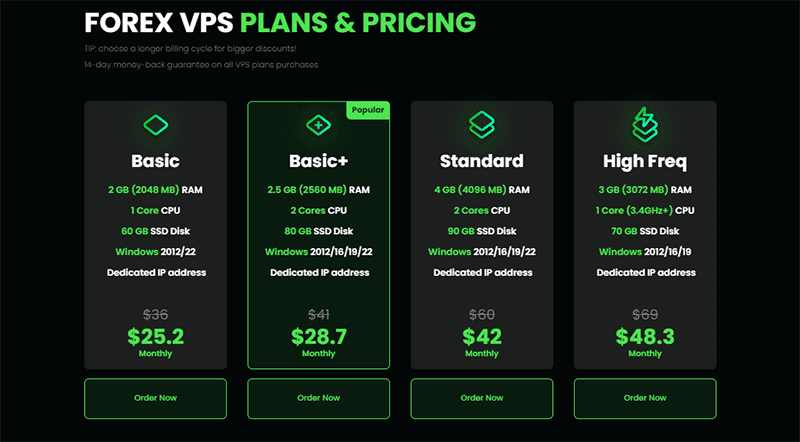
Task: Click the $42 Standard price
Action: pos(482,336)
